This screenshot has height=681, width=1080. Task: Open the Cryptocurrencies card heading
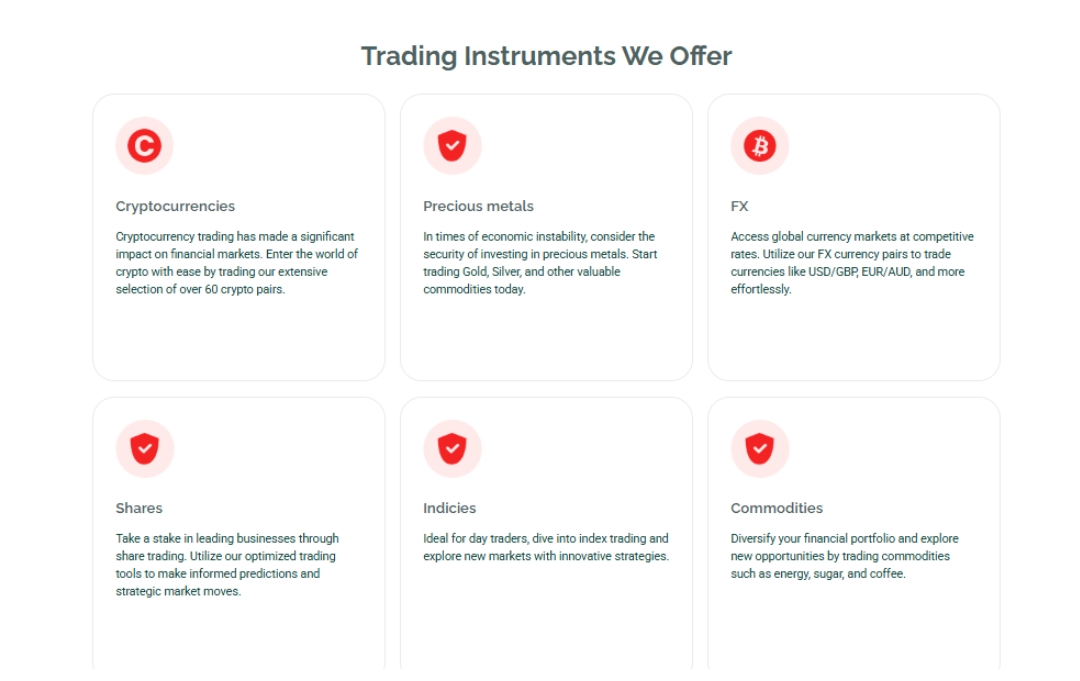click(x=175, y=206)
